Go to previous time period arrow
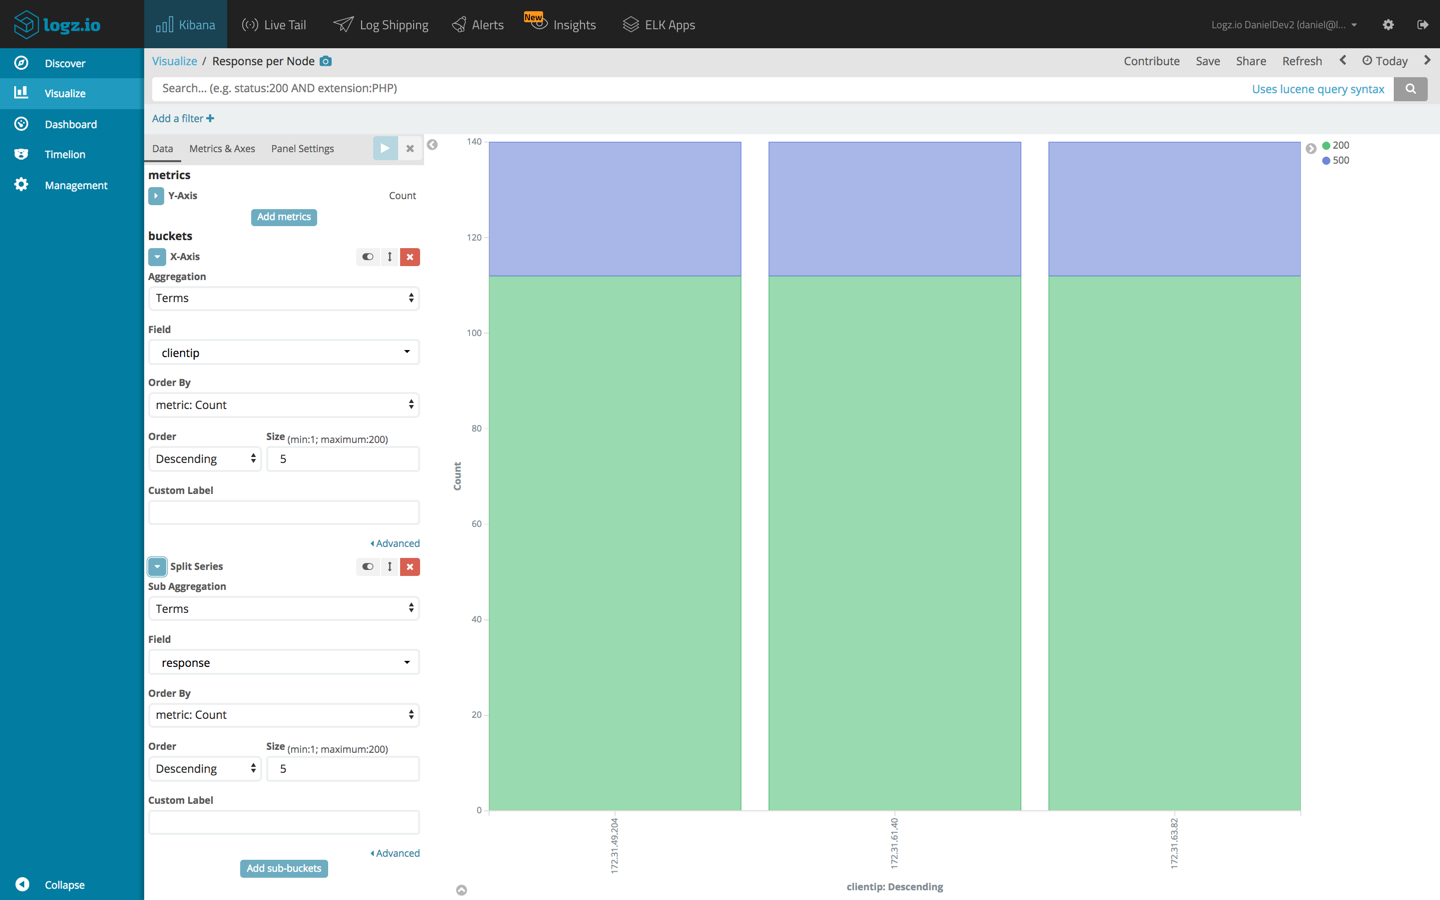The width and height of the screenshot is (1440, 900). pos(1343,61)
